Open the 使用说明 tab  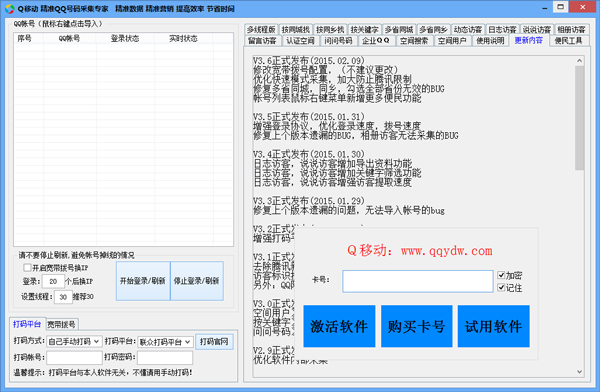490,41
